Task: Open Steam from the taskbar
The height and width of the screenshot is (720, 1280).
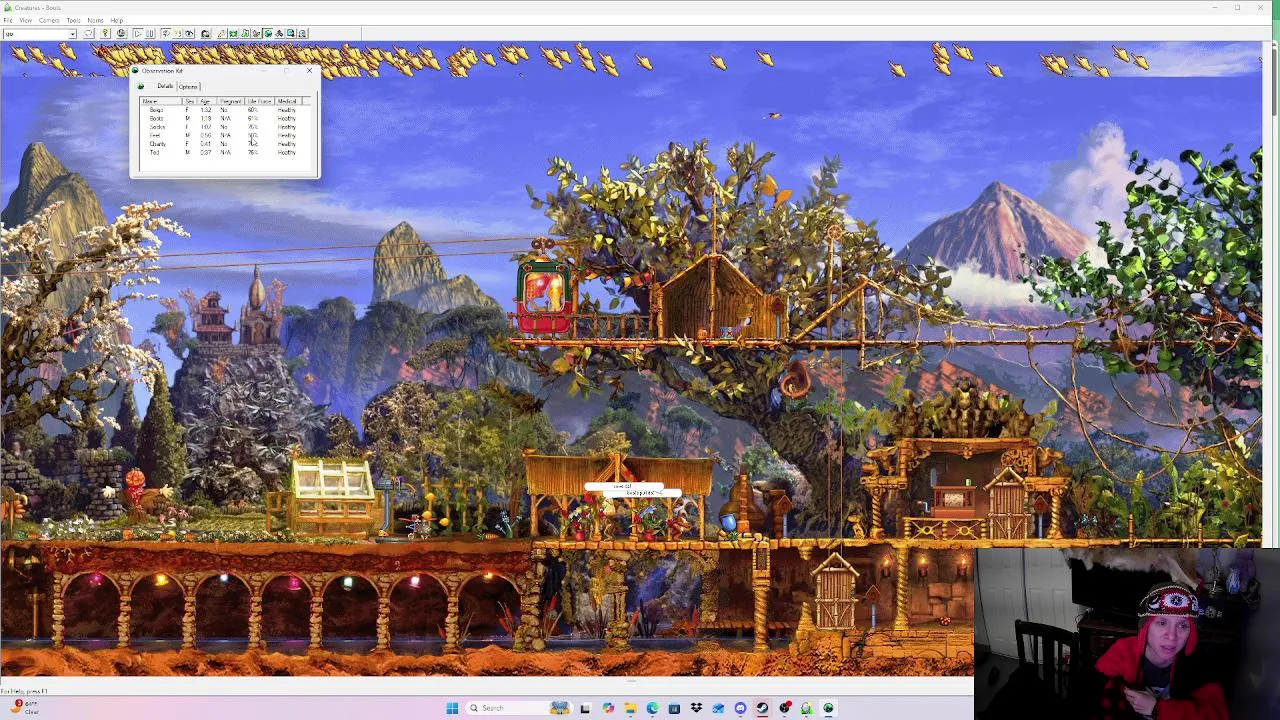Action: tap(762, 708)
